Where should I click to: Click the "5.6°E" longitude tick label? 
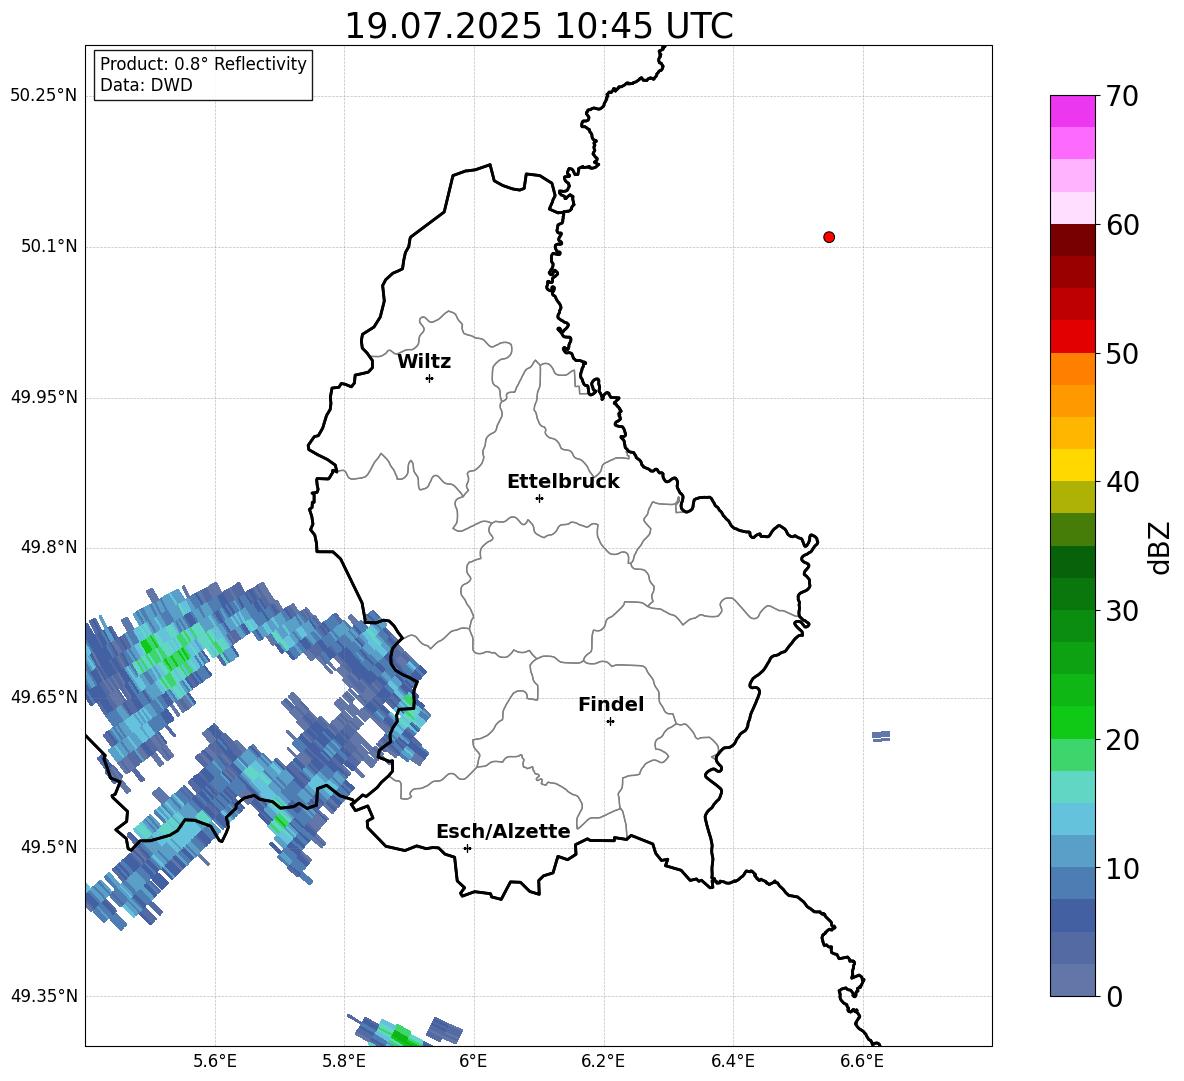pos(215,1061)
